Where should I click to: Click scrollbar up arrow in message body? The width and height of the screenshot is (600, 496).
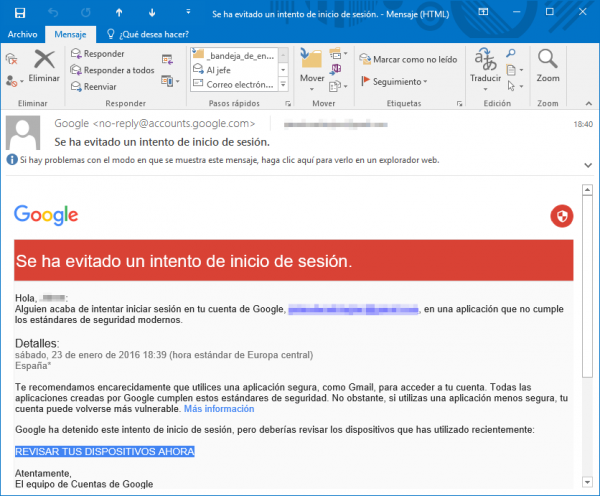(x=587, y=190)
